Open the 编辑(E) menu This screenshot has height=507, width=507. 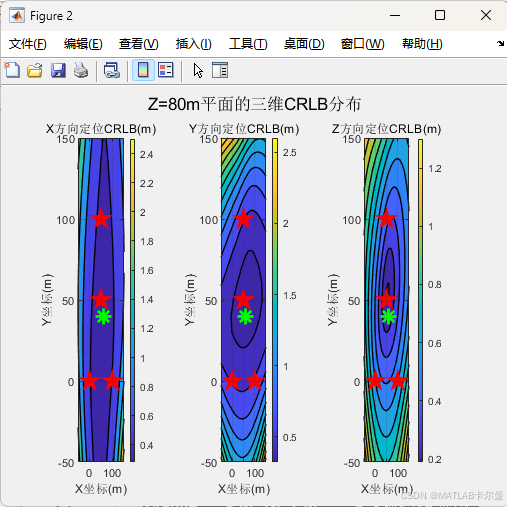[x=83, y=44]
